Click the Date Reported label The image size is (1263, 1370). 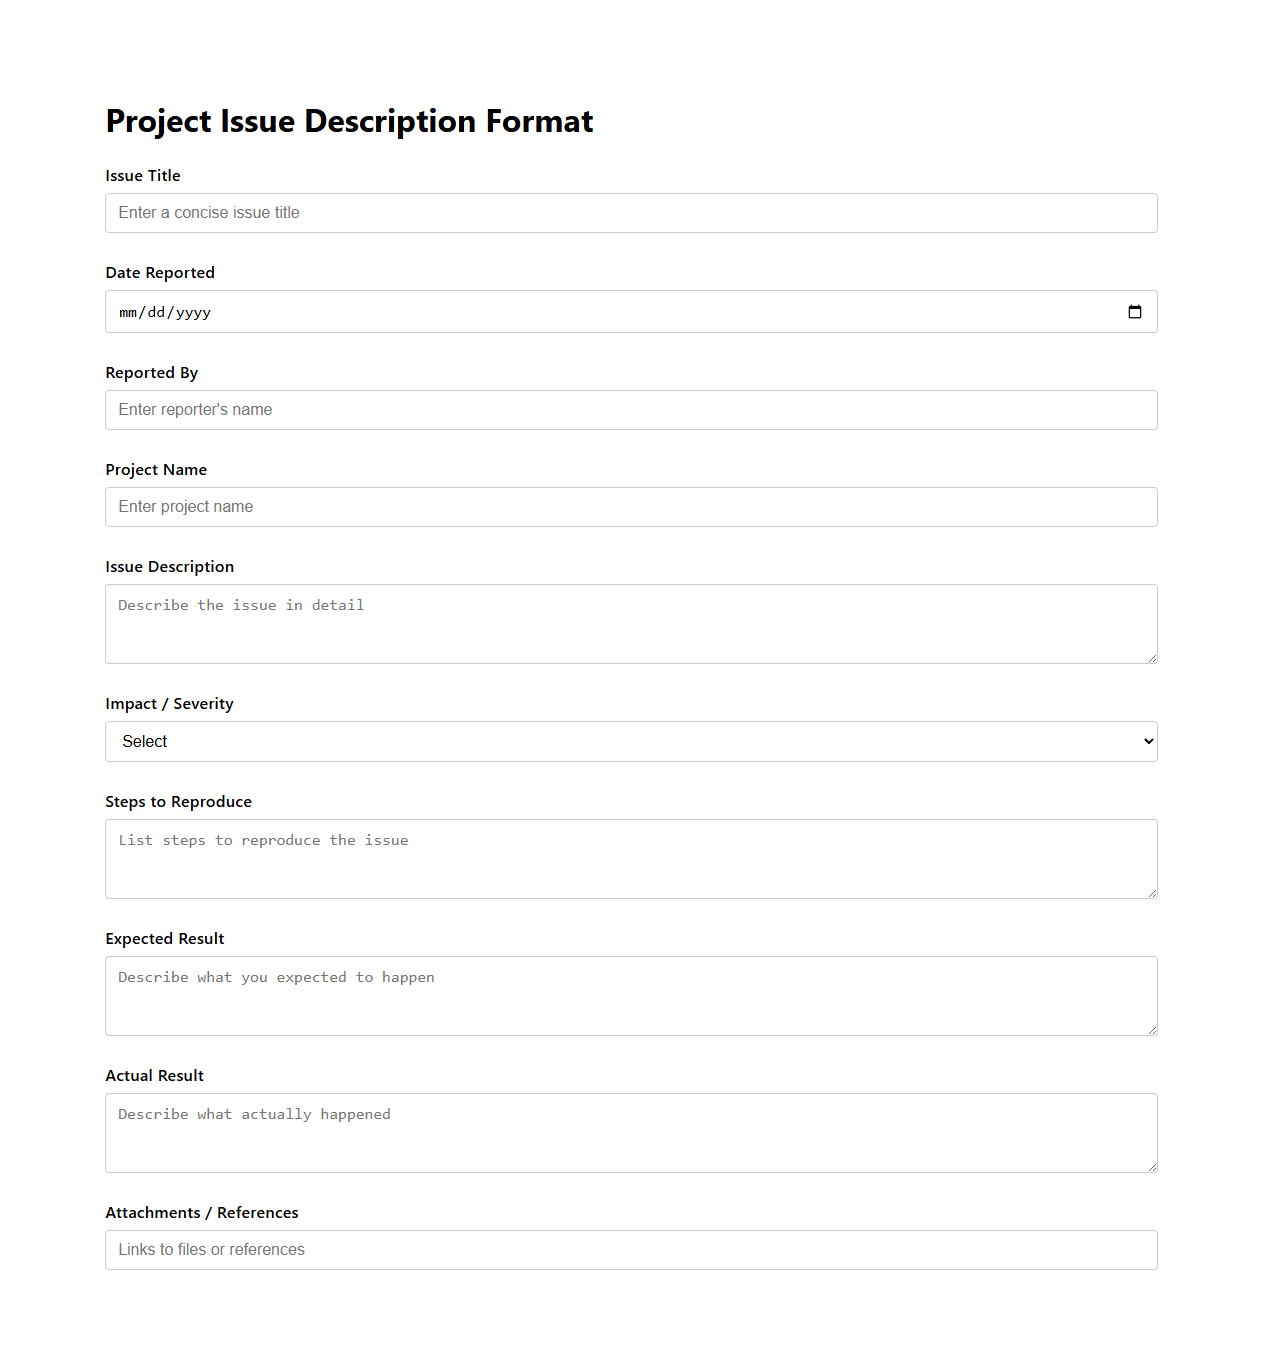point(160,272)
